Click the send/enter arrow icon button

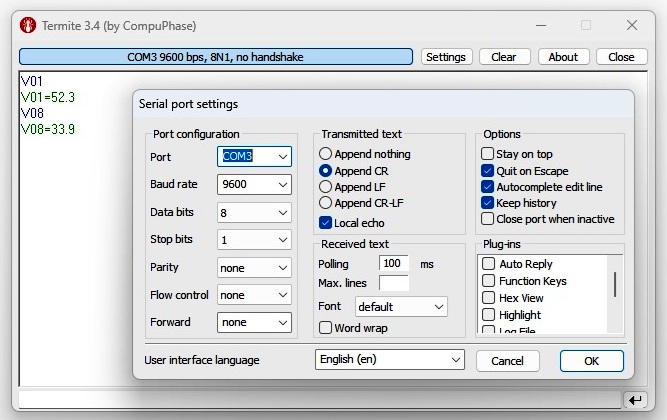pos(635,400)
